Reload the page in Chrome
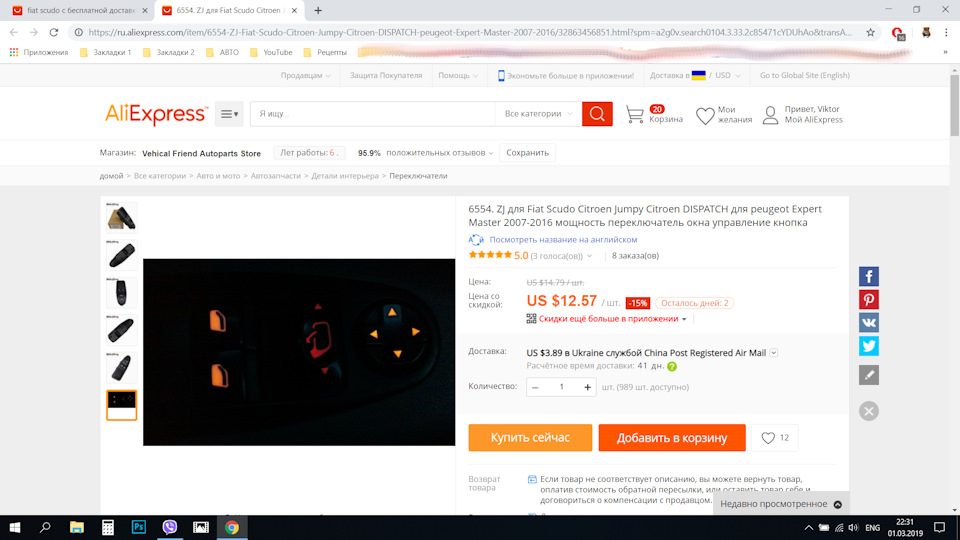 (x=54, y=32)
